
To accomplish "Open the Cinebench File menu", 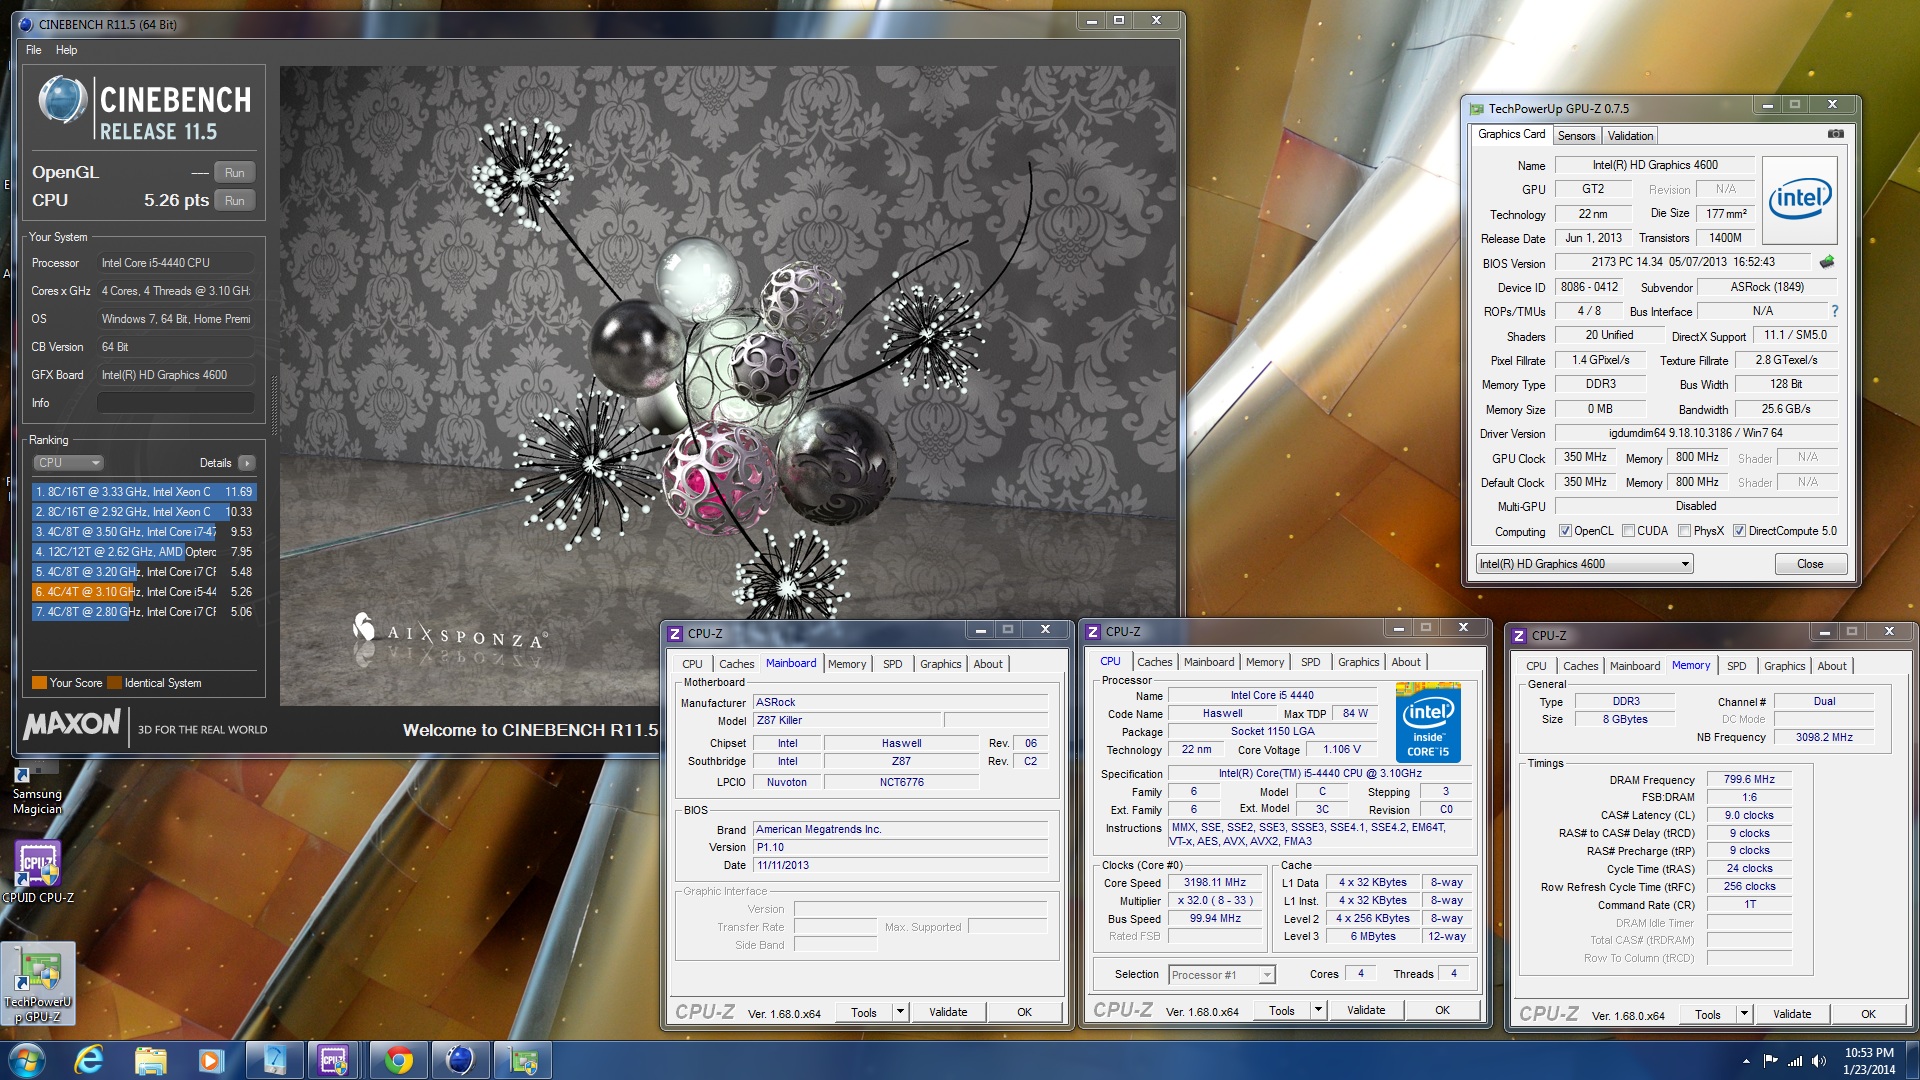I will (34, 50).
